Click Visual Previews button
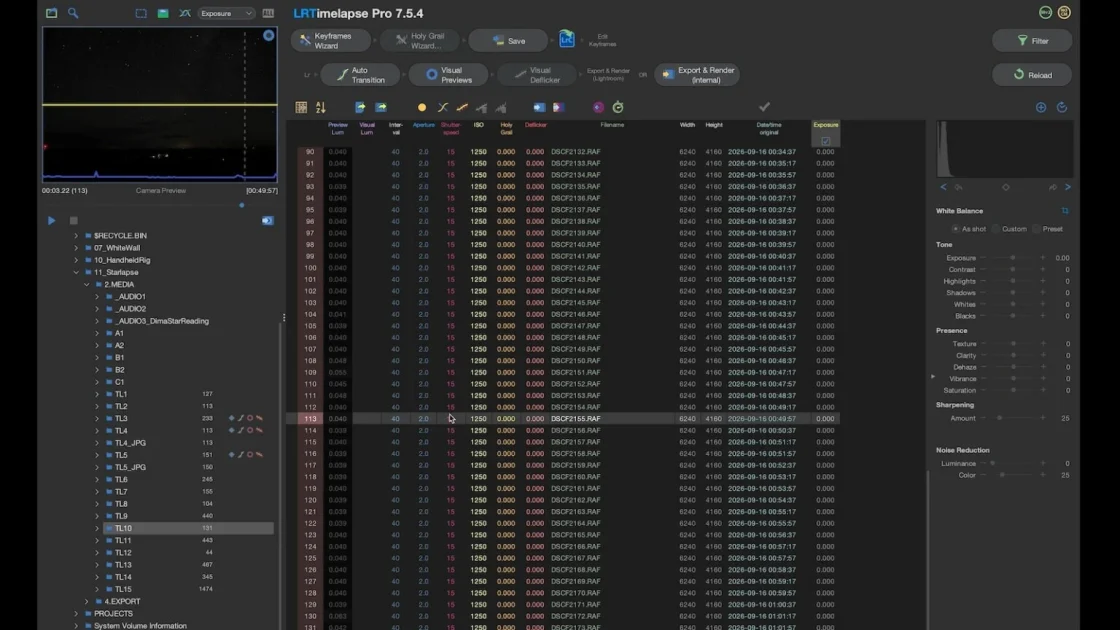The width and height of the screenshot is (1120, 630). pos(449,75)
